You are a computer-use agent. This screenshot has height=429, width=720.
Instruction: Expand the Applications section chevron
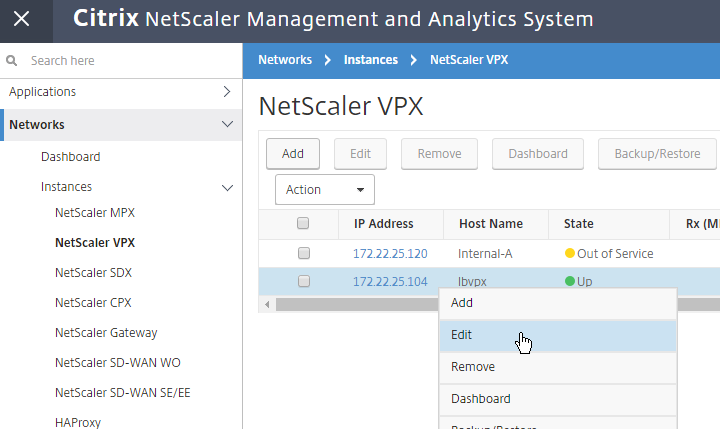(227, 91)
